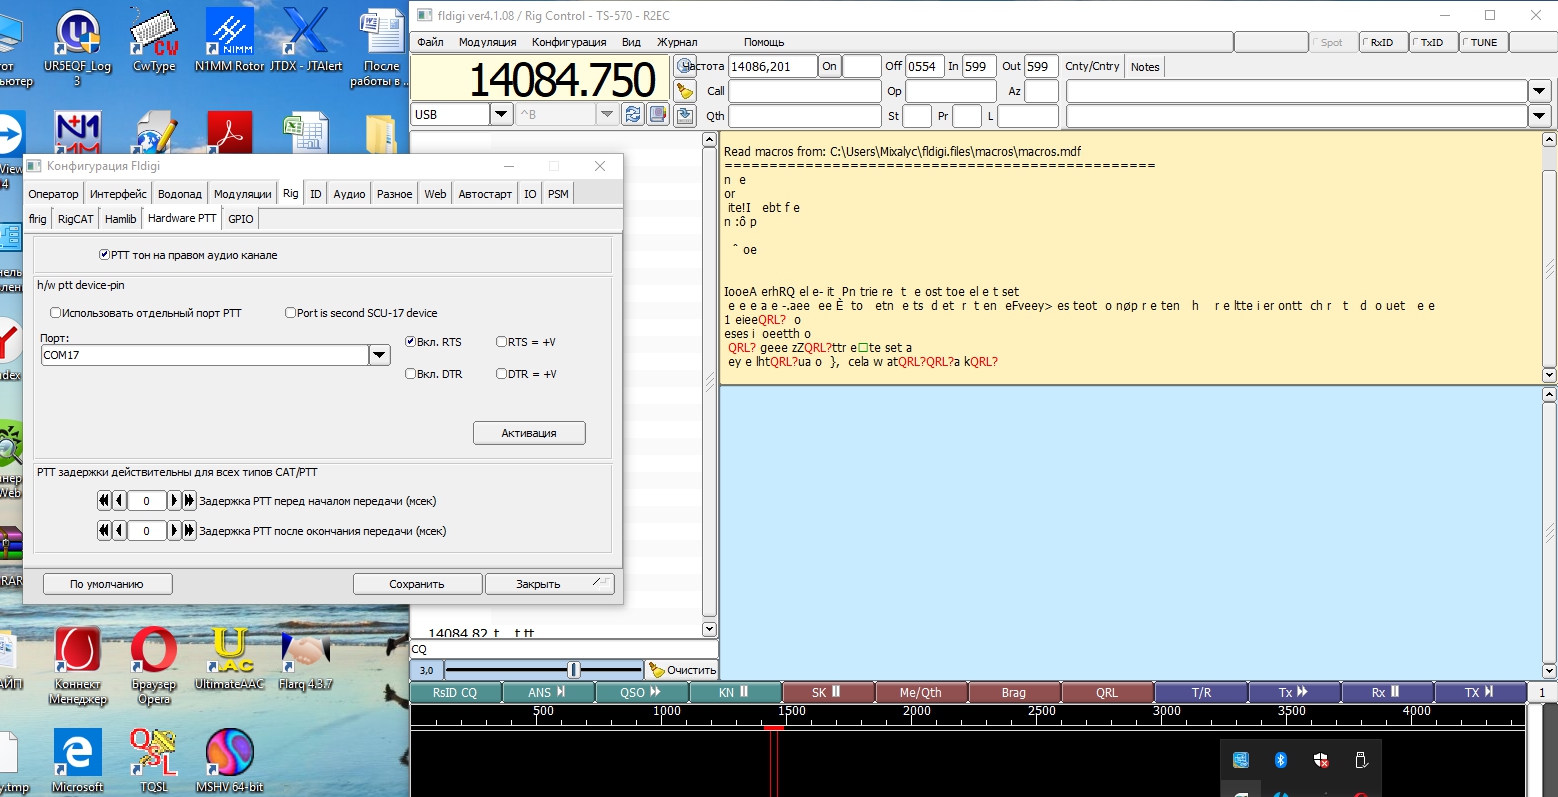
Task: Click the broom icon next to Call field
Action: tap(685, 91)
